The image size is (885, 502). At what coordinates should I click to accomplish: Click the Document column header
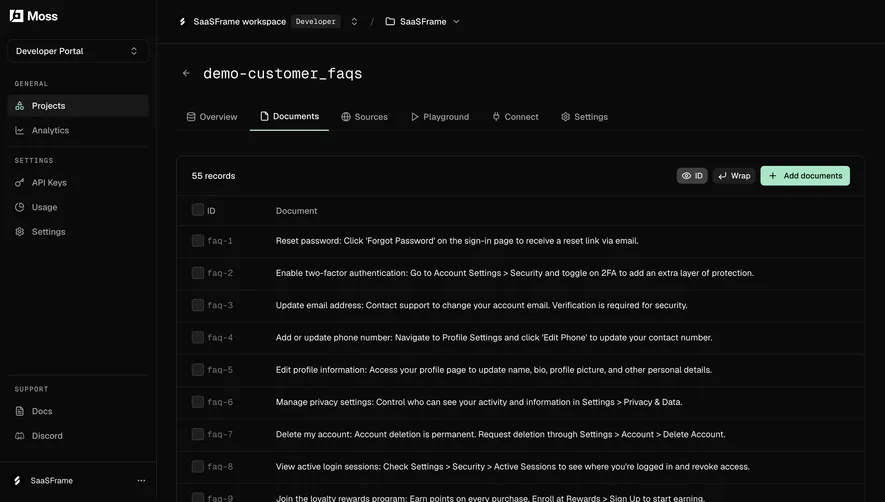pyautogui.click(x=296, y=211)
